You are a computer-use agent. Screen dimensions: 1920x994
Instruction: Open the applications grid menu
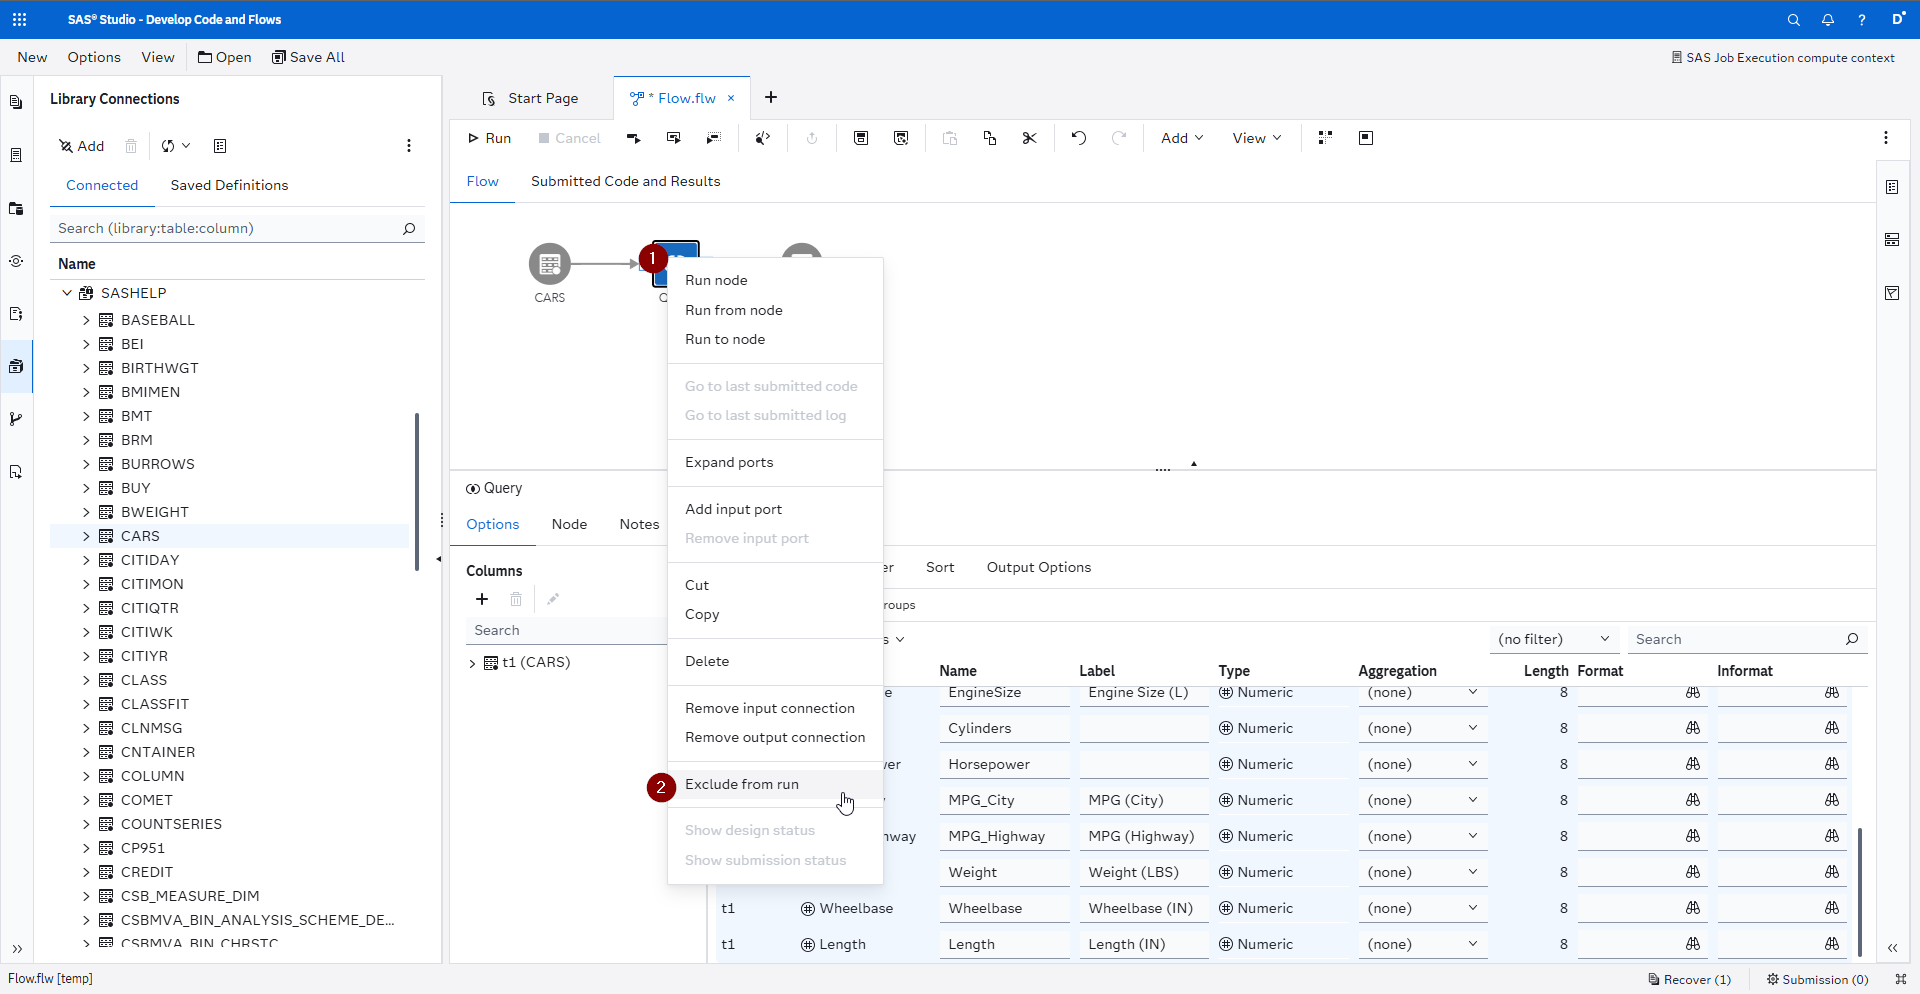[x=19, y=19]
